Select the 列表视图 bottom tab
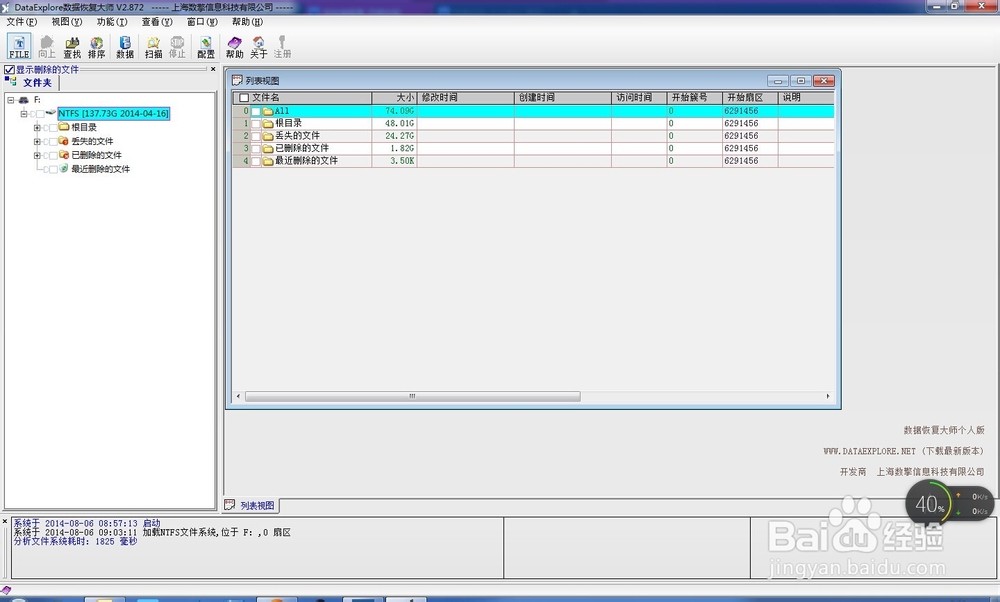1000x602 pixels. click(251, 505)
